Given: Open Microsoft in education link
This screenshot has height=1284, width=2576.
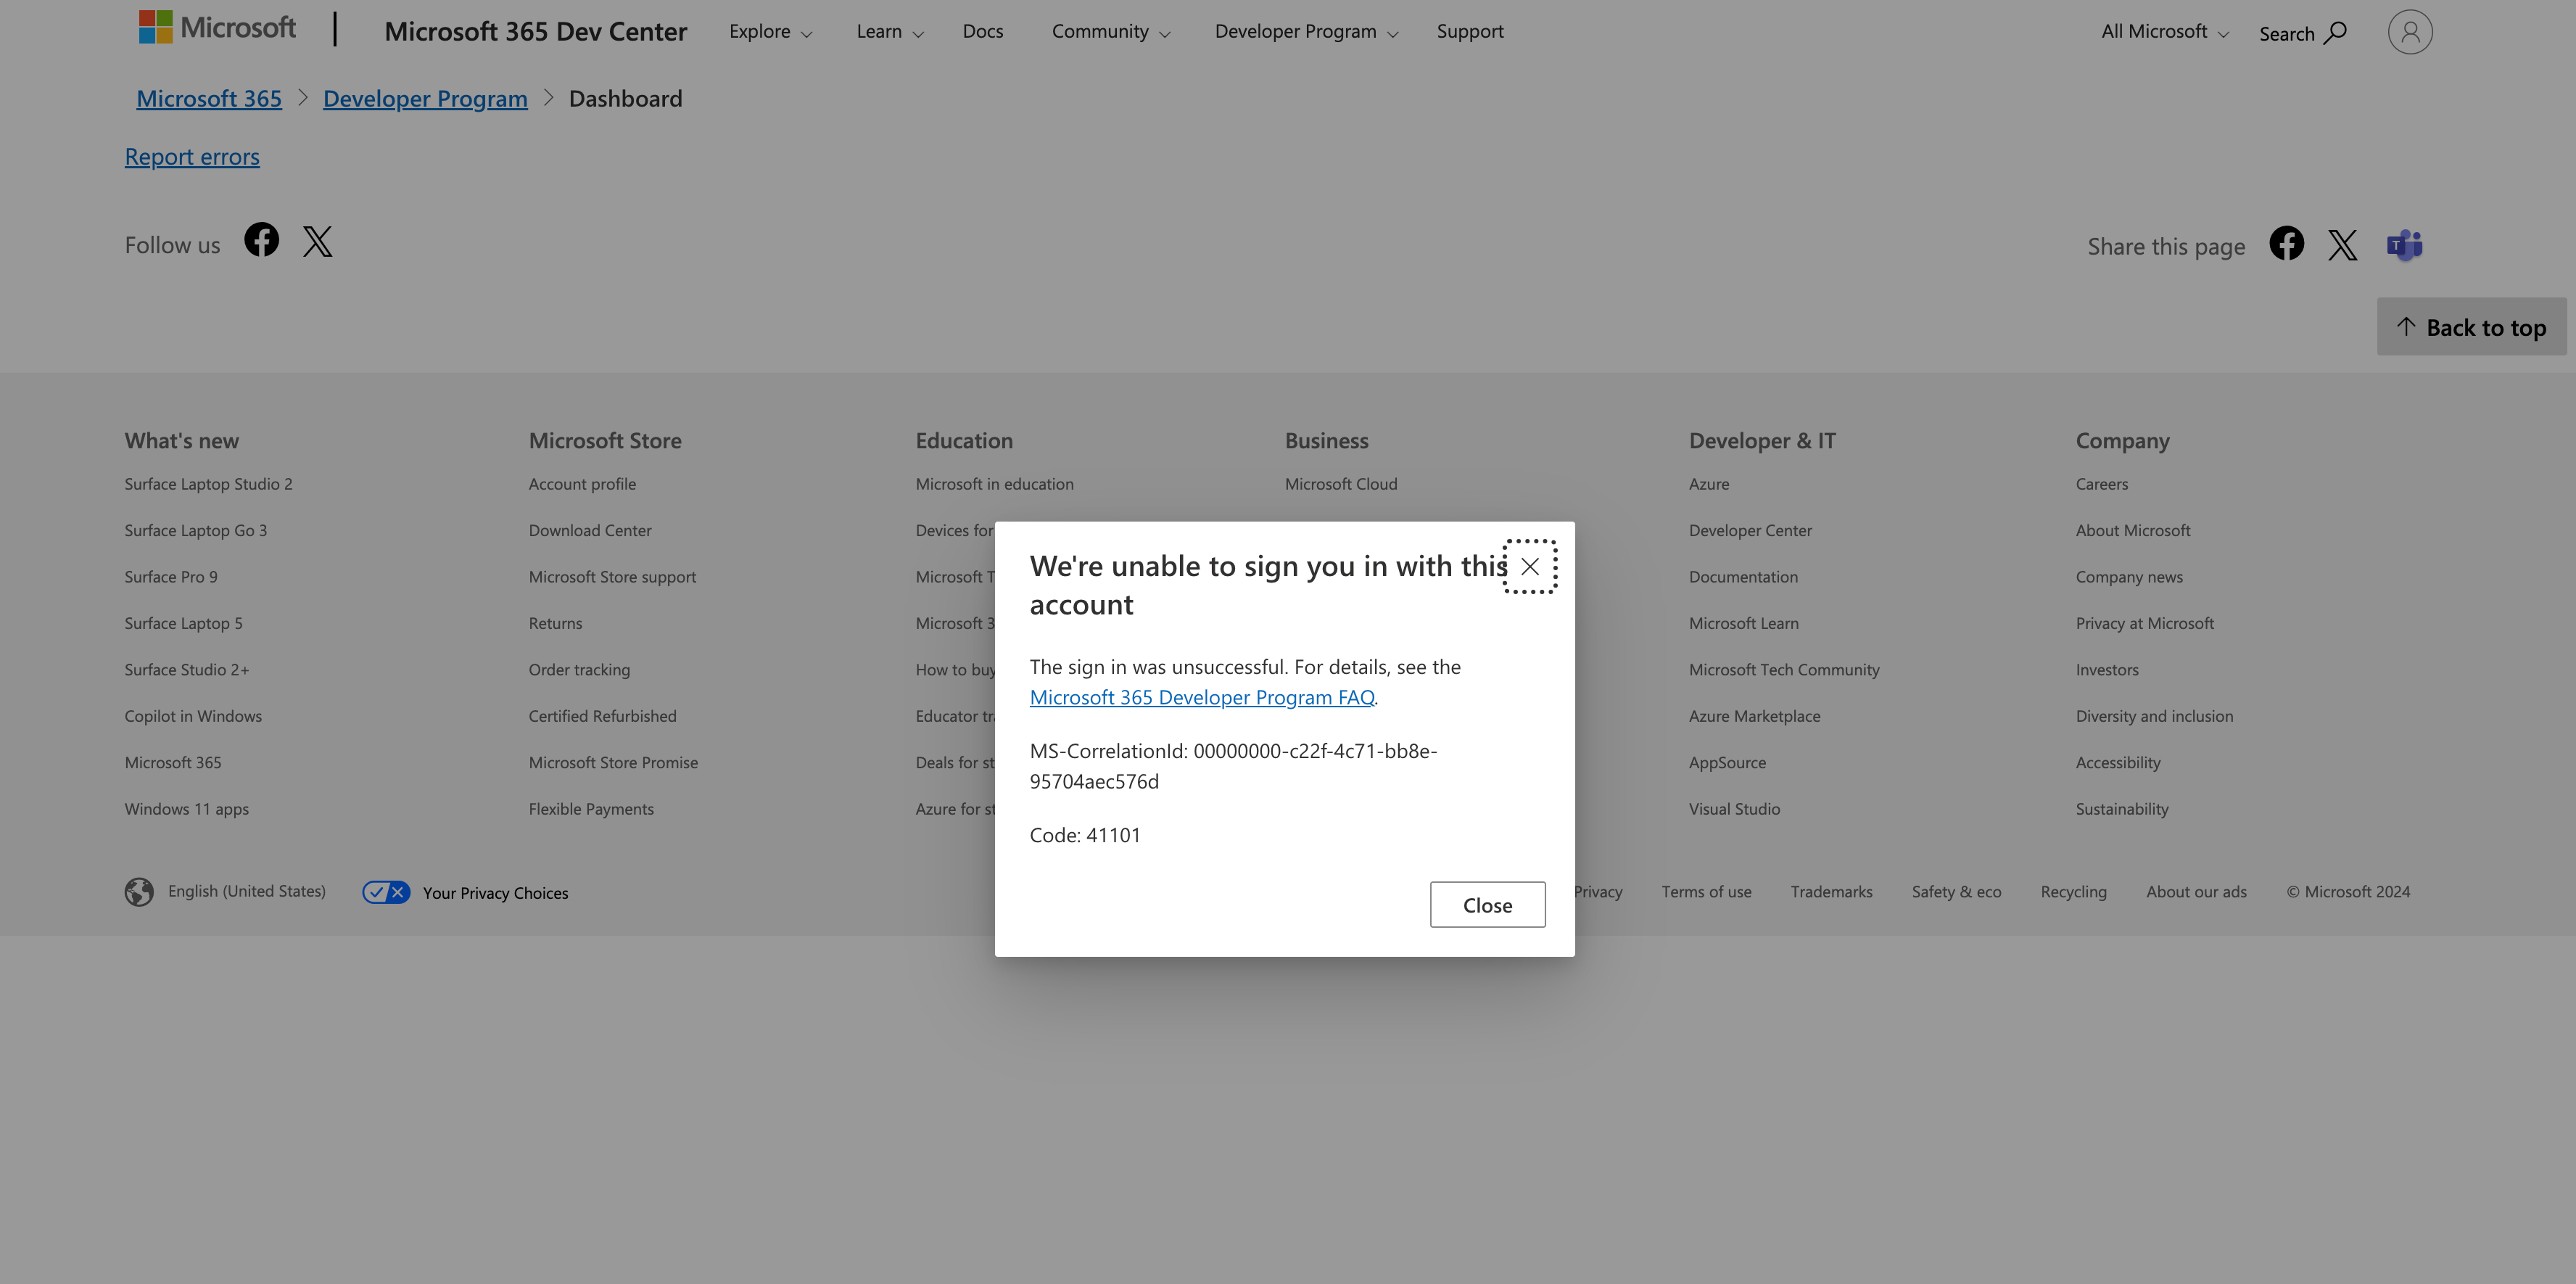Looking at the screenshot, I should pyautogui.click(x=994, y=484).
